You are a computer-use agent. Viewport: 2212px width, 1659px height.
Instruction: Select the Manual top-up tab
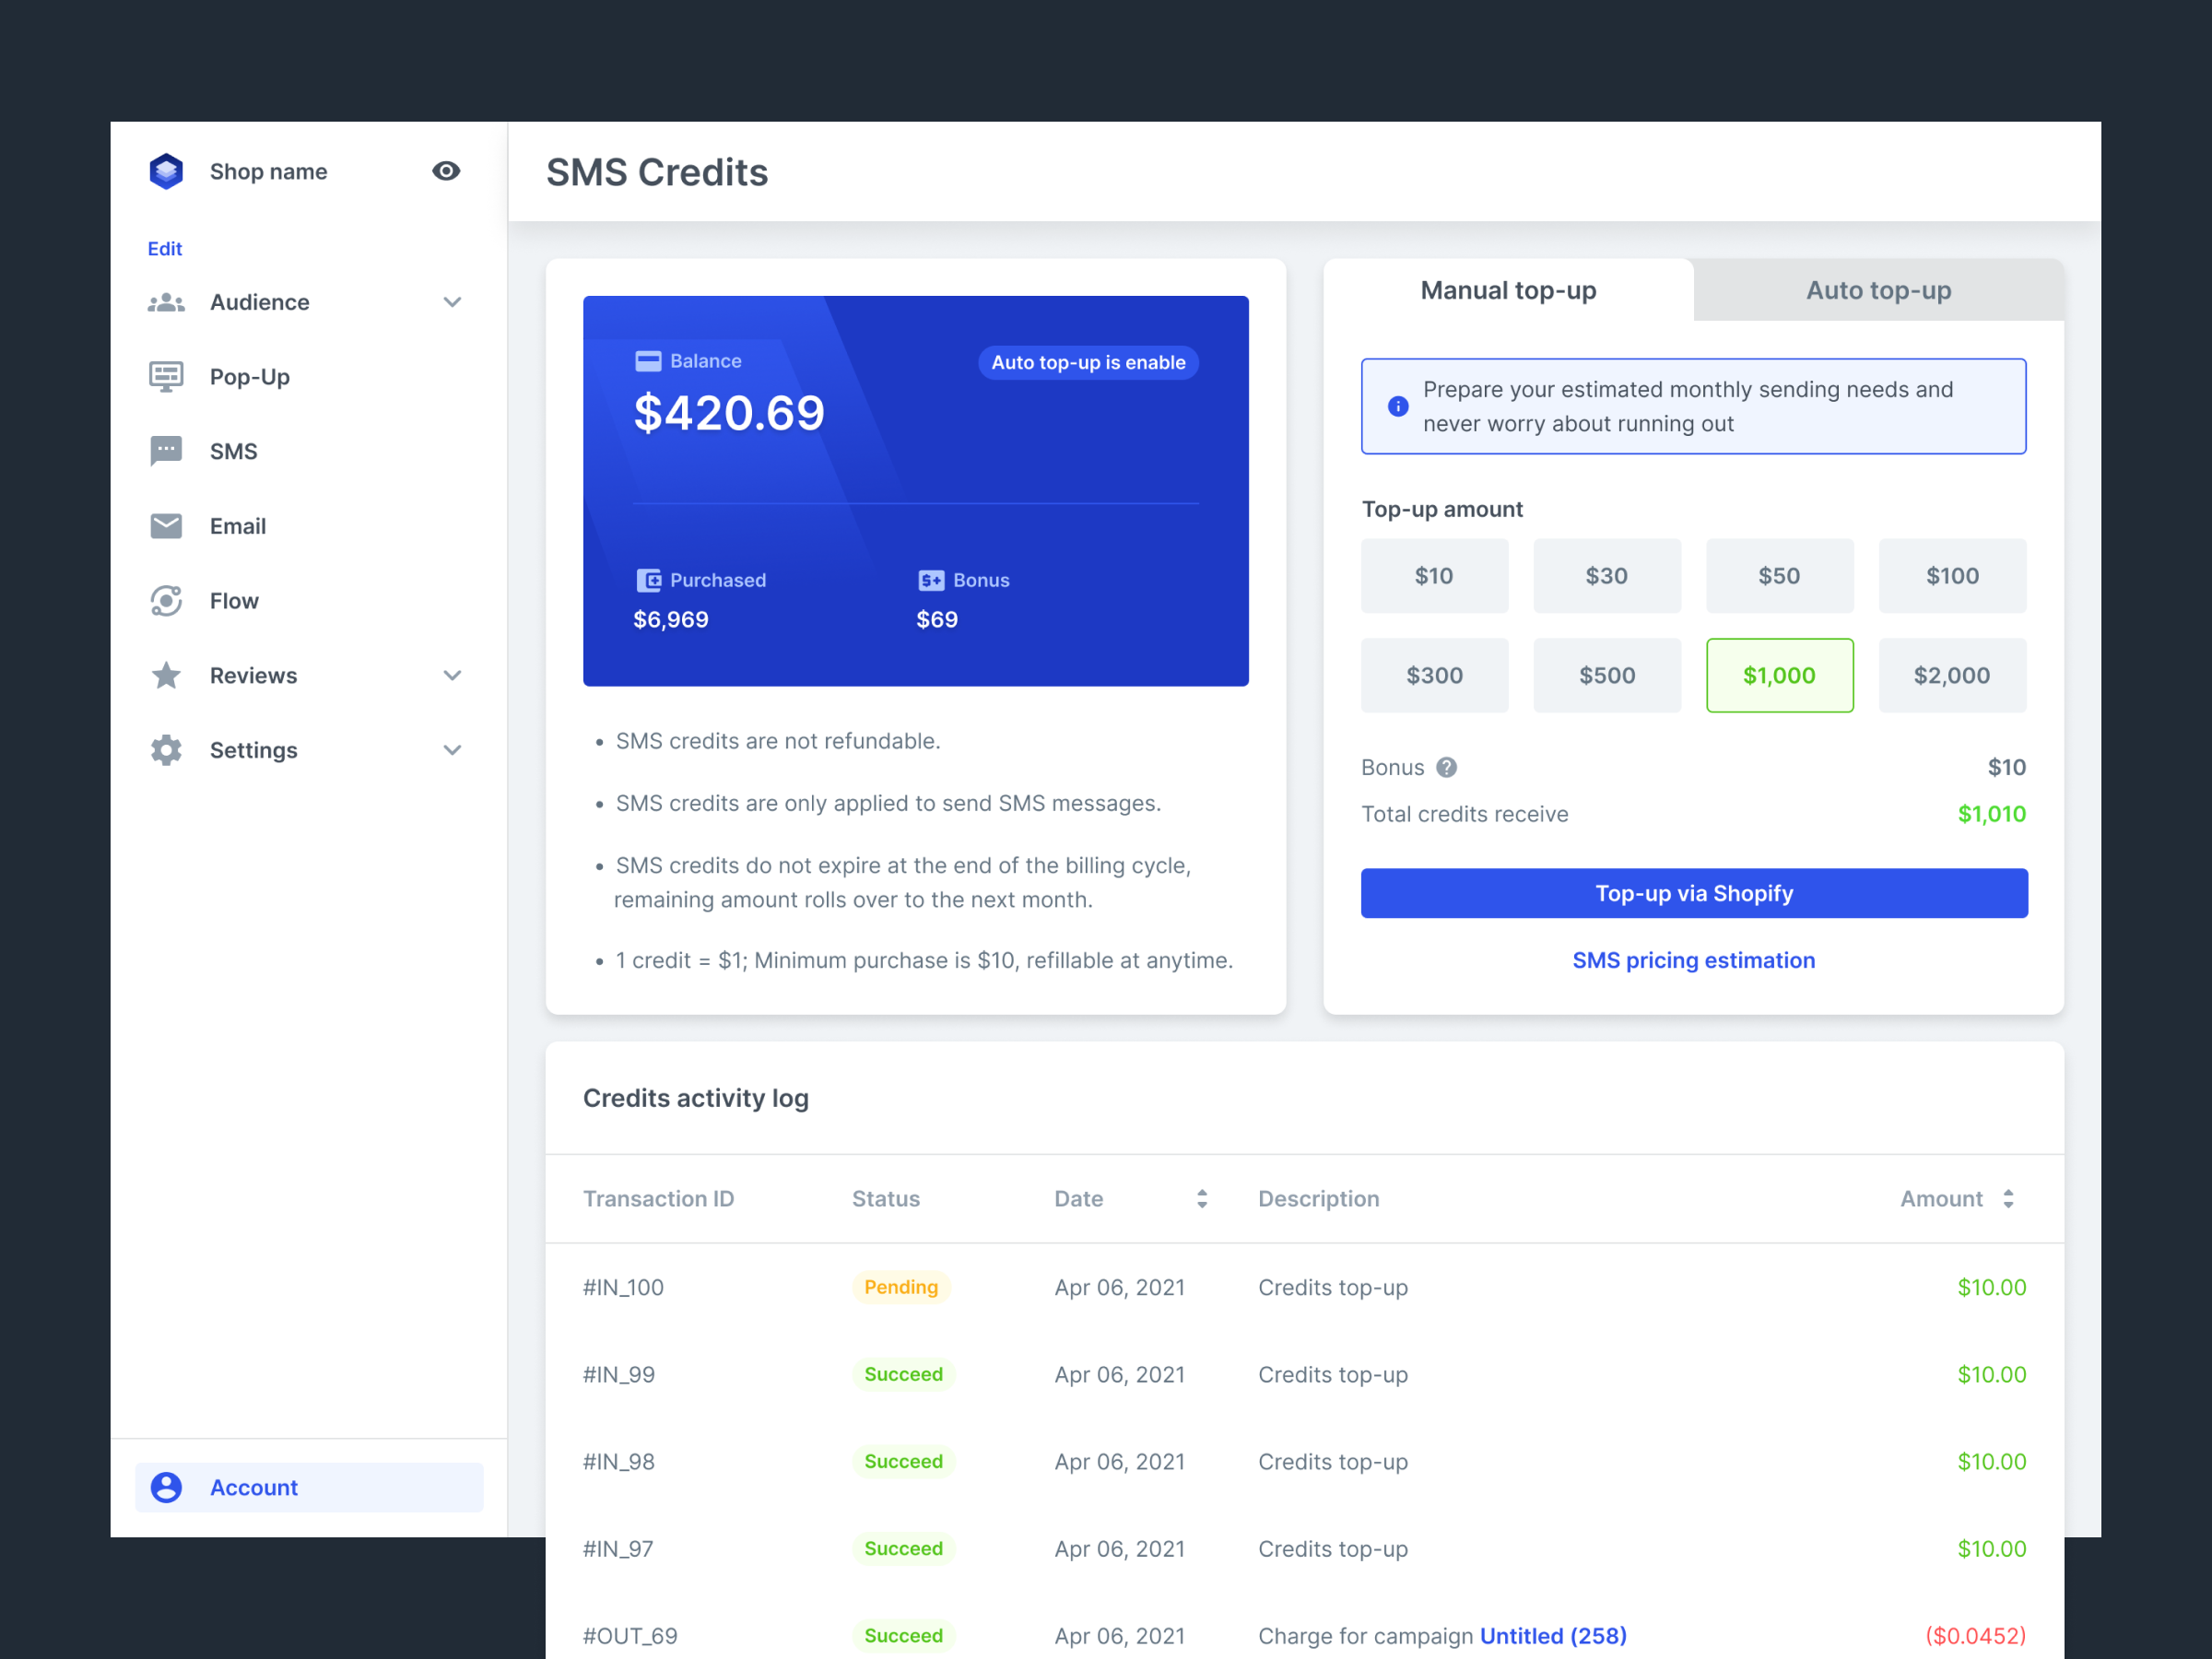coord(1508,290)
